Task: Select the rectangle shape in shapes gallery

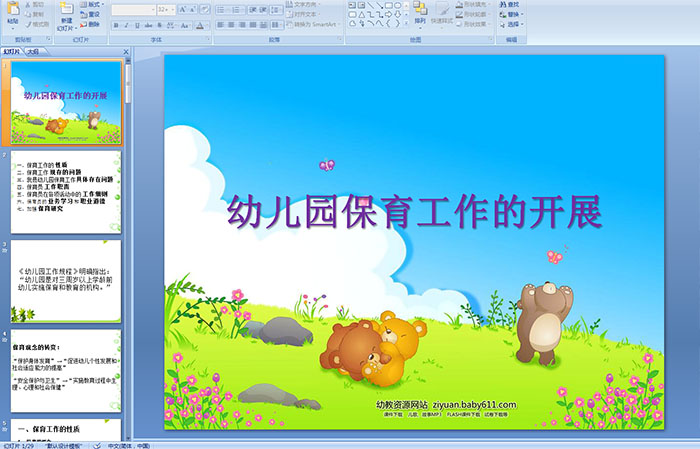Action: (389, 5)
